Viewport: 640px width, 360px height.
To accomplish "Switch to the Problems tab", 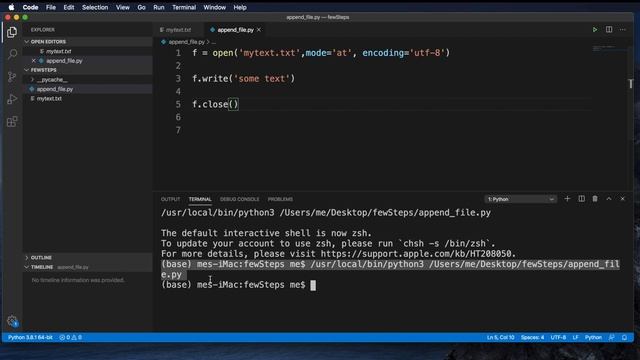I will (280, 199).
